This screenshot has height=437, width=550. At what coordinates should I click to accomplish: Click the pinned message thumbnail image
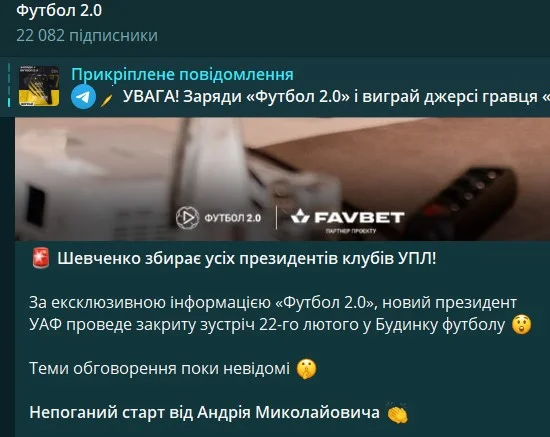(39, 86)
